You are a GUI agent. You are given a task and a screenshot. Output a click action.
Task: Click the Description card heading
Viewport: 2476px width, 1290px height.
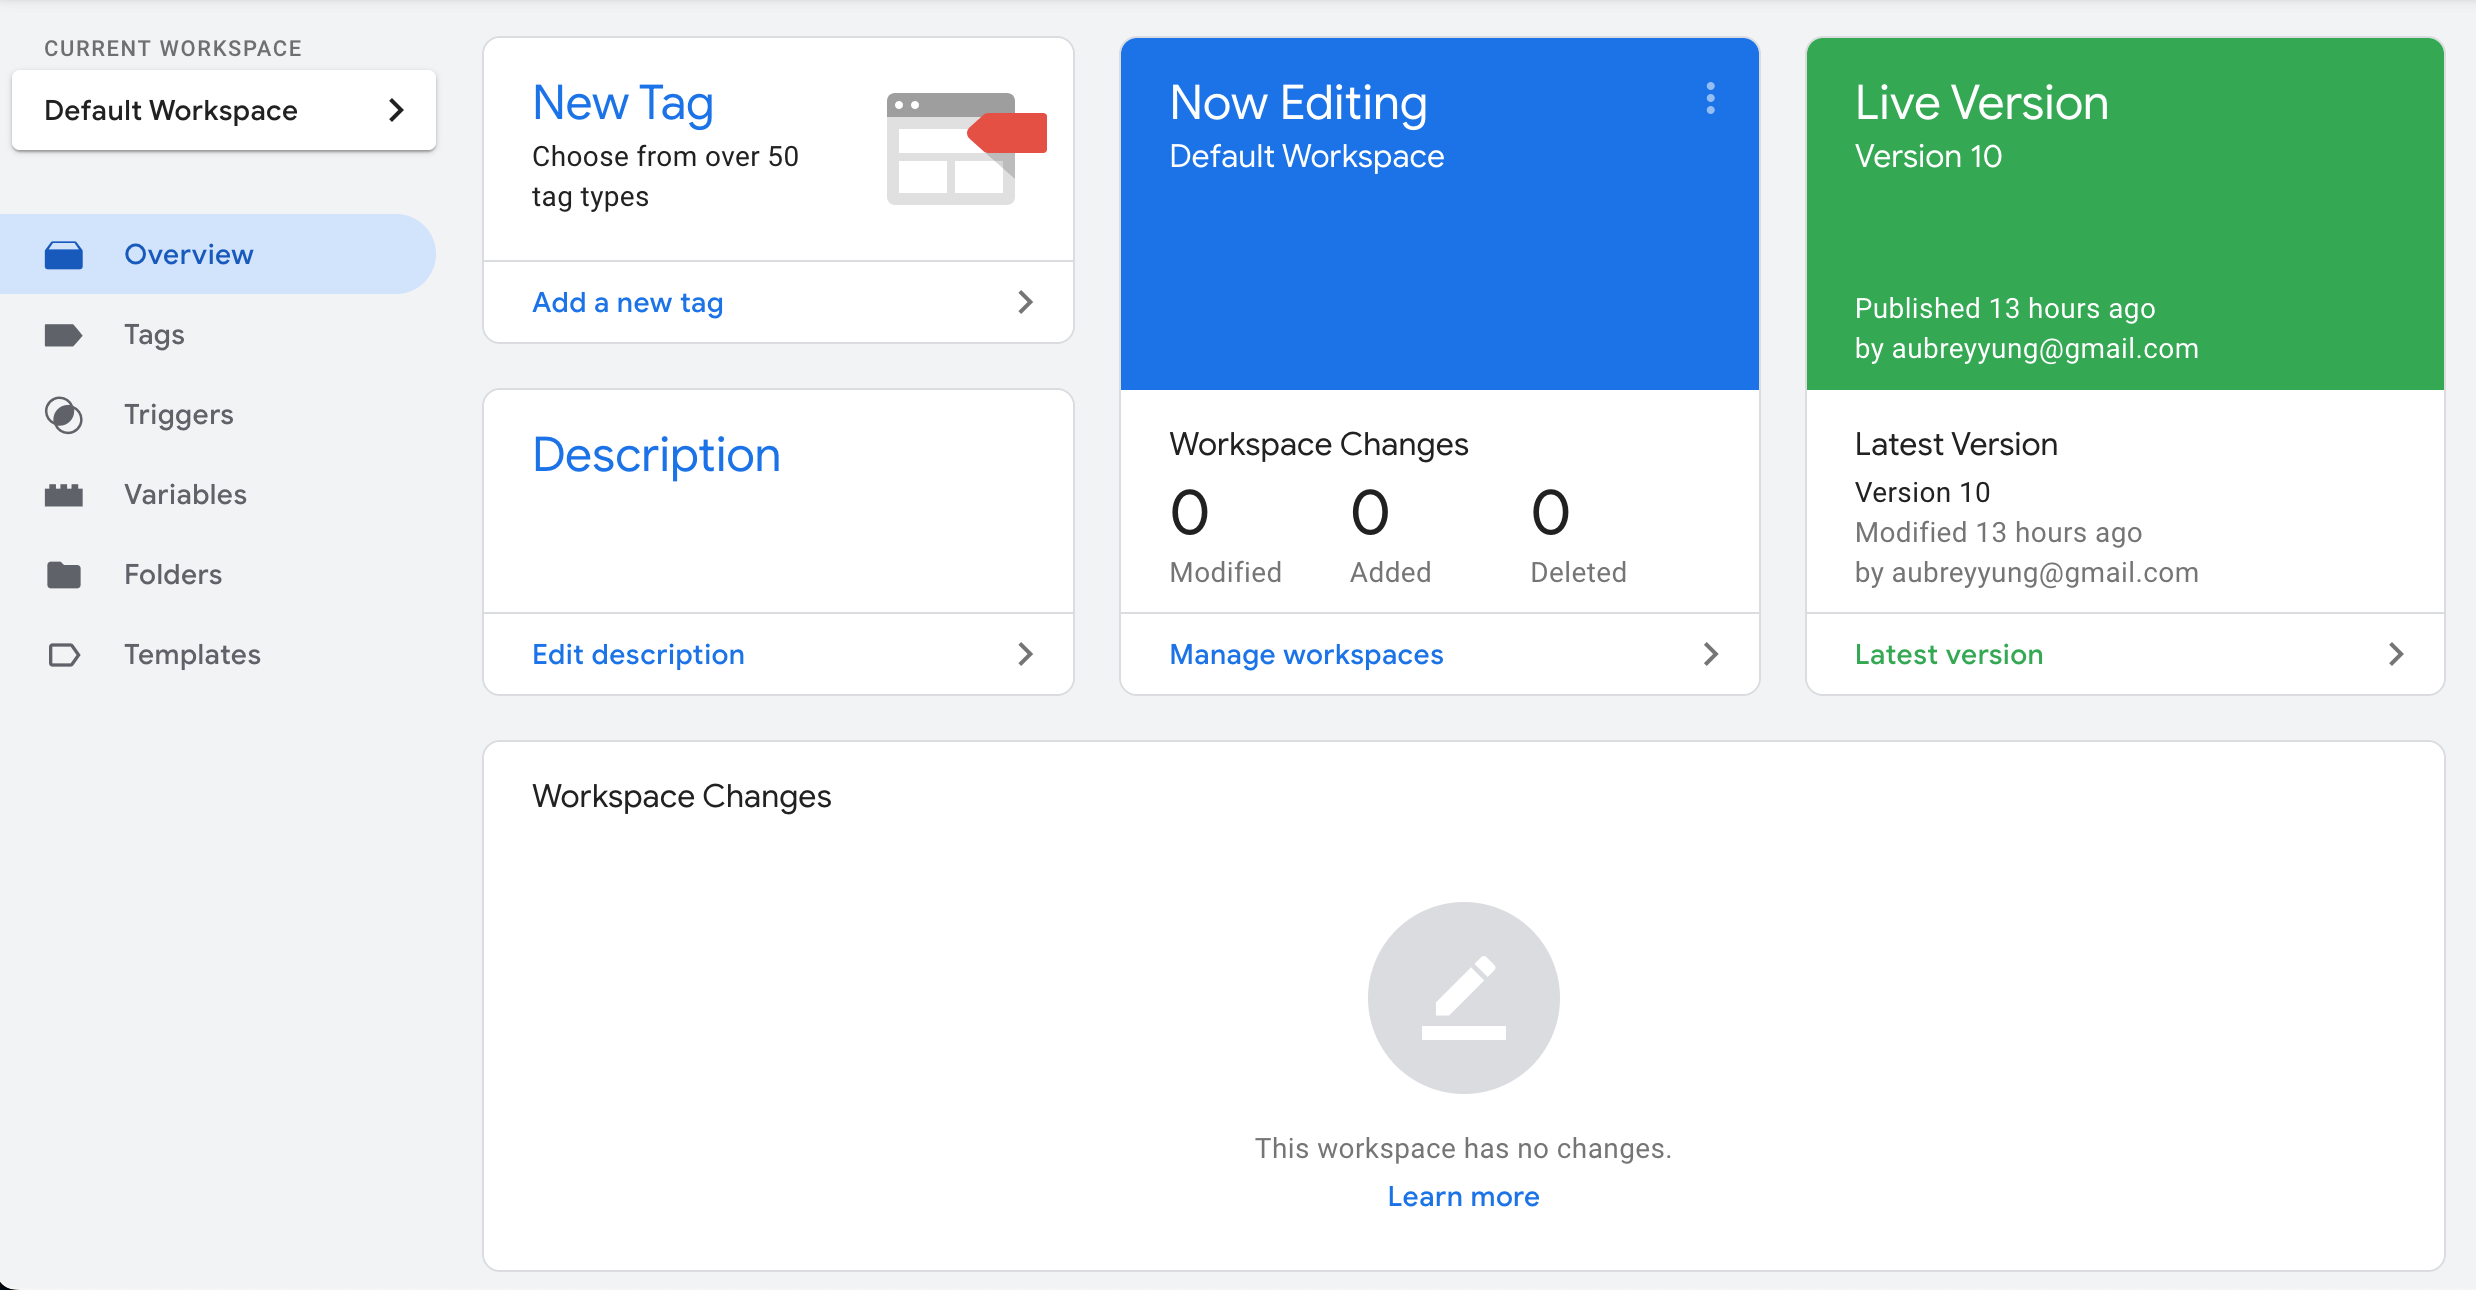pyautogui.click(x=656, y=454)
